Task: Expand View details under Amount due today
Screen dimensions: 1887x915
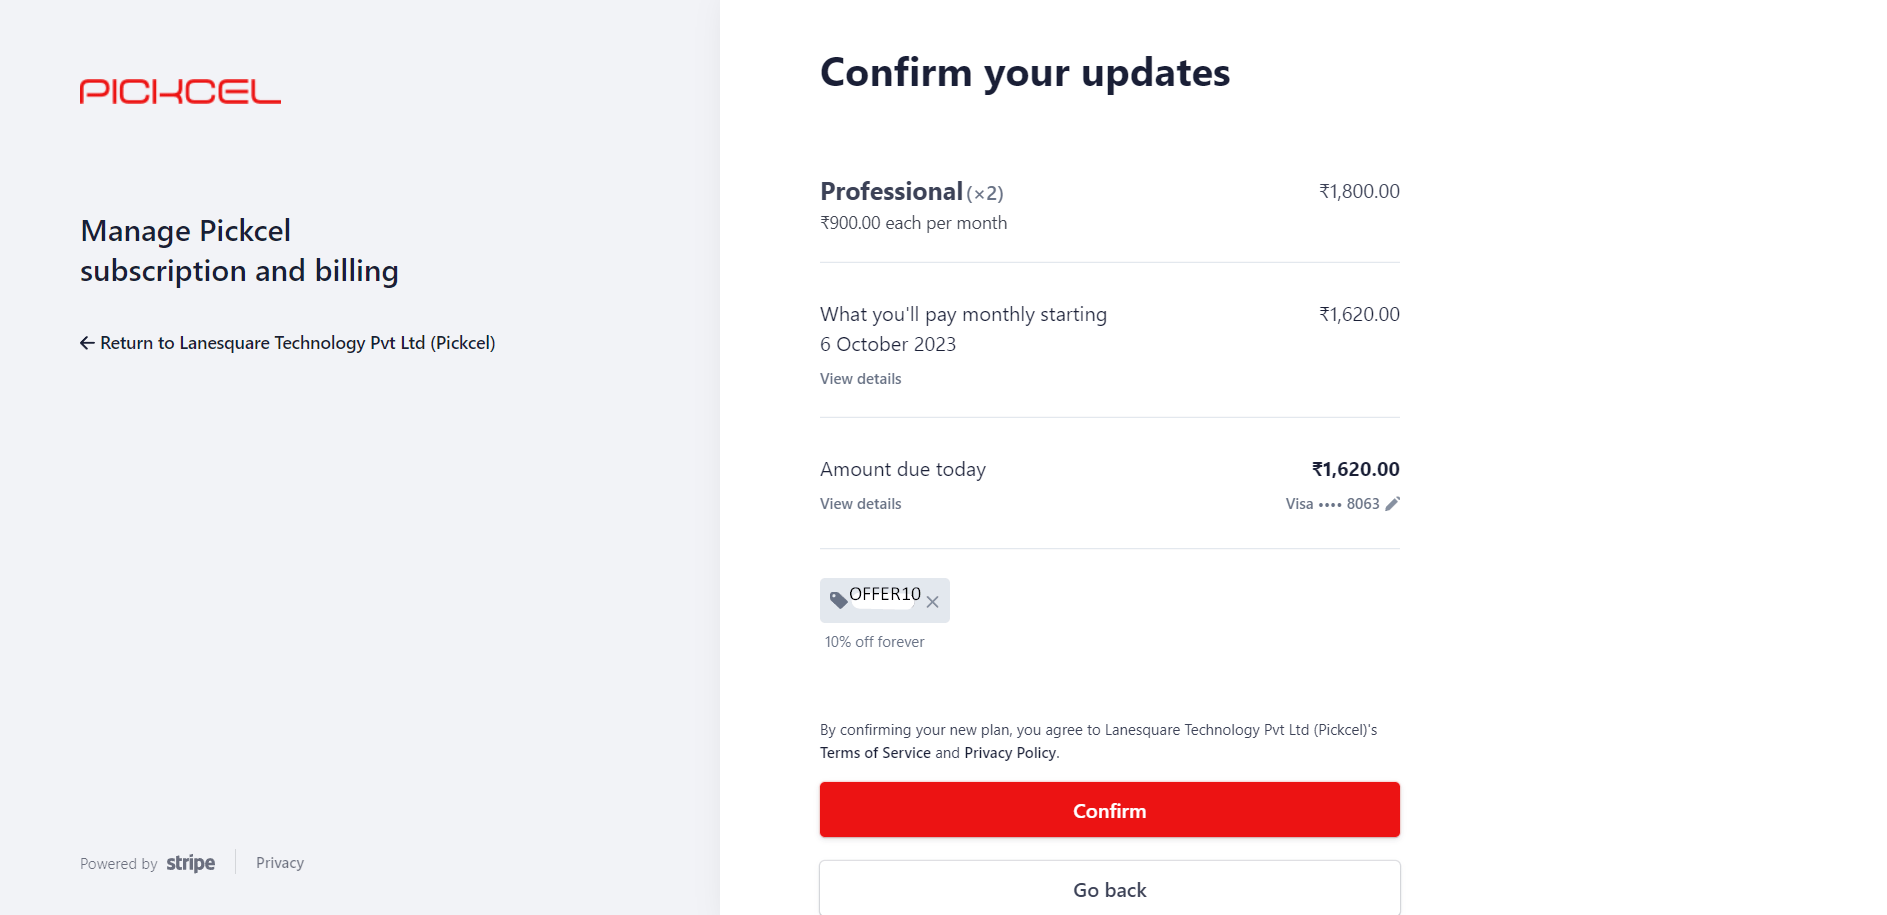Action: [859, 503]
